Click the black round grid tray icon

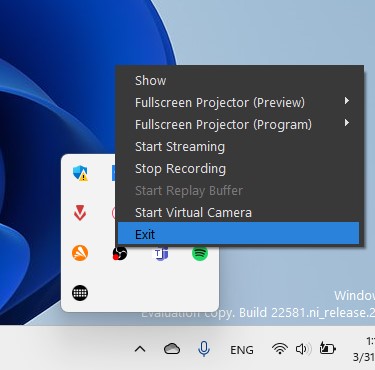(x=80, y=293)
